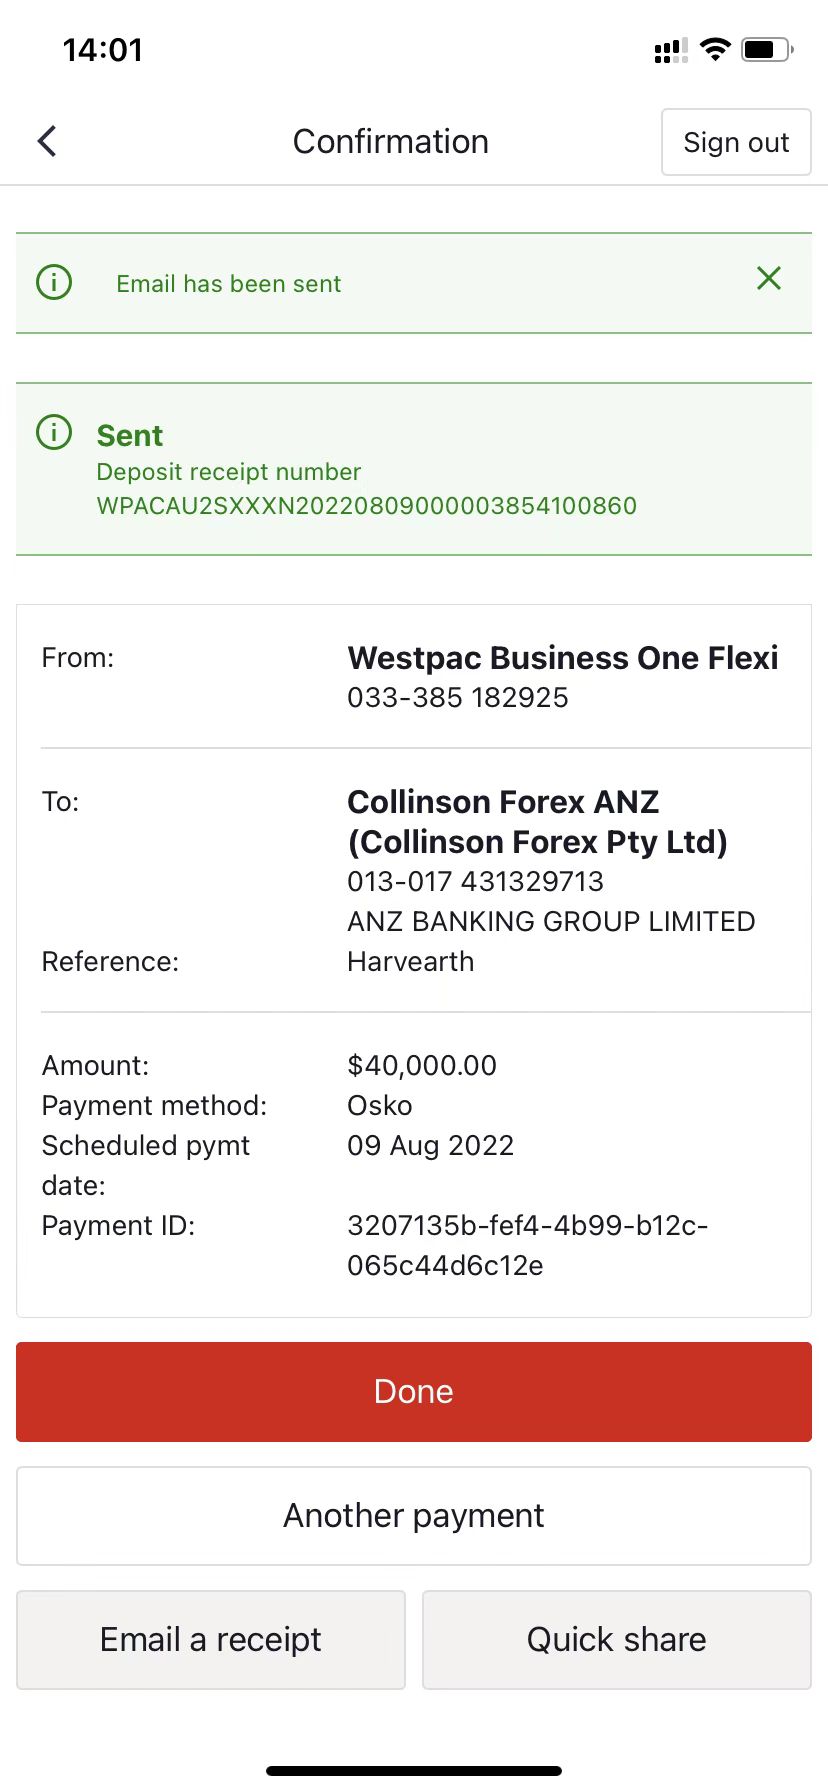Dismiss the Email has been sent banner
This screenshot has width=828, height=1792.
(x=768, y=278)
